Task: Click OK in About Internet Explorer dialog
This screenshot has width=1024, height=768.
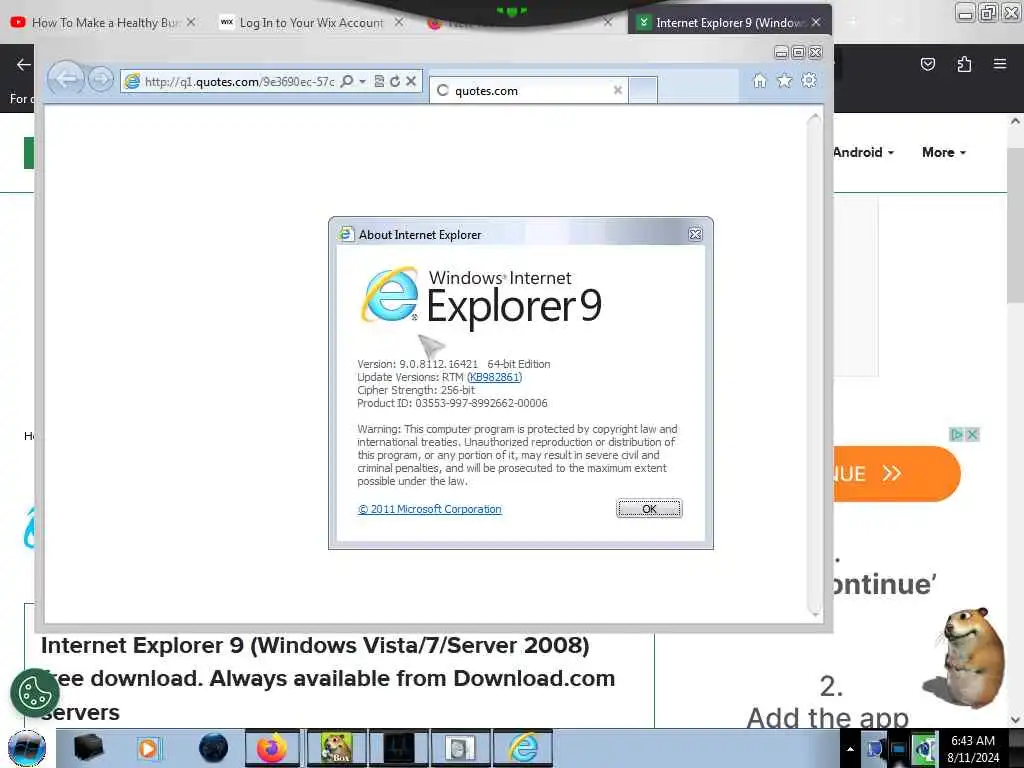Action: [x=649, y=509]
